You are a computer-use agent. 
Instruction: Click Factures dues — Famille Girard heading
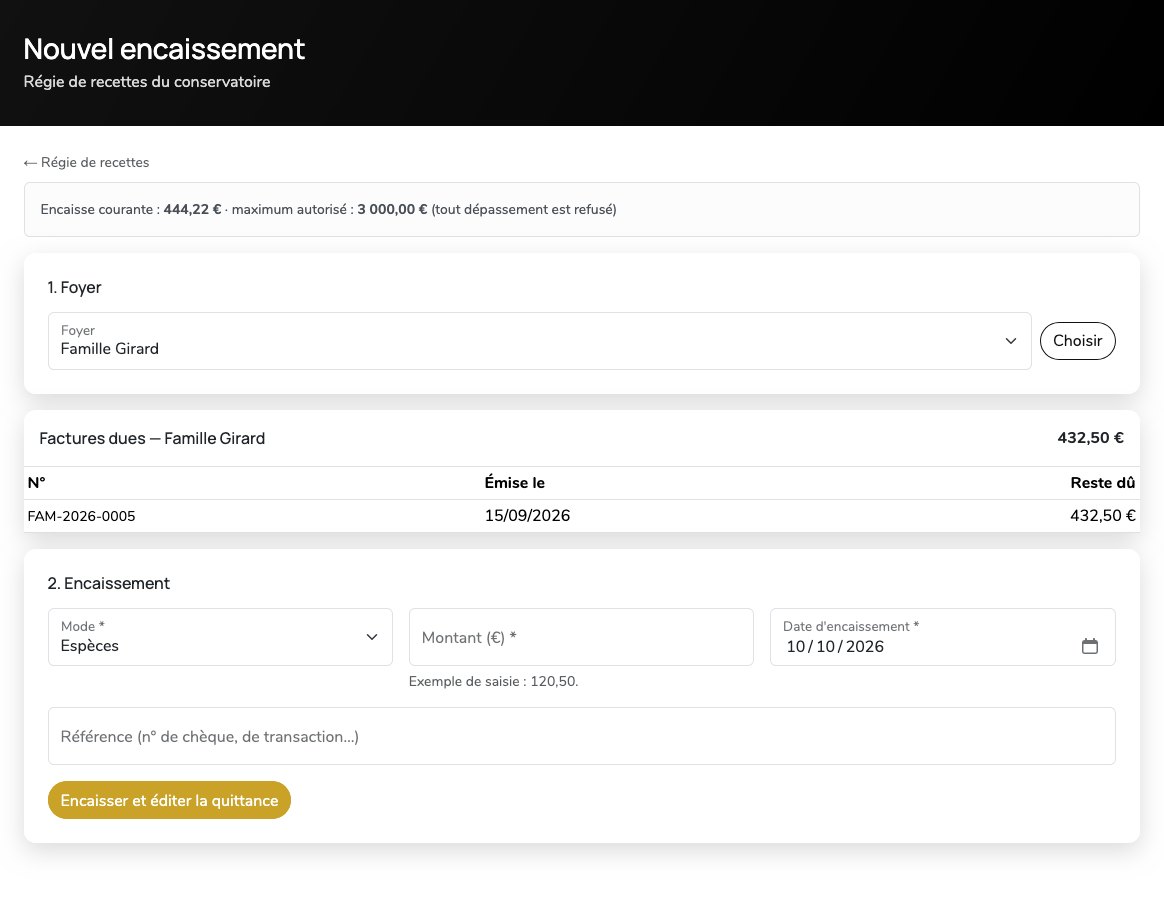coord(152,439)
